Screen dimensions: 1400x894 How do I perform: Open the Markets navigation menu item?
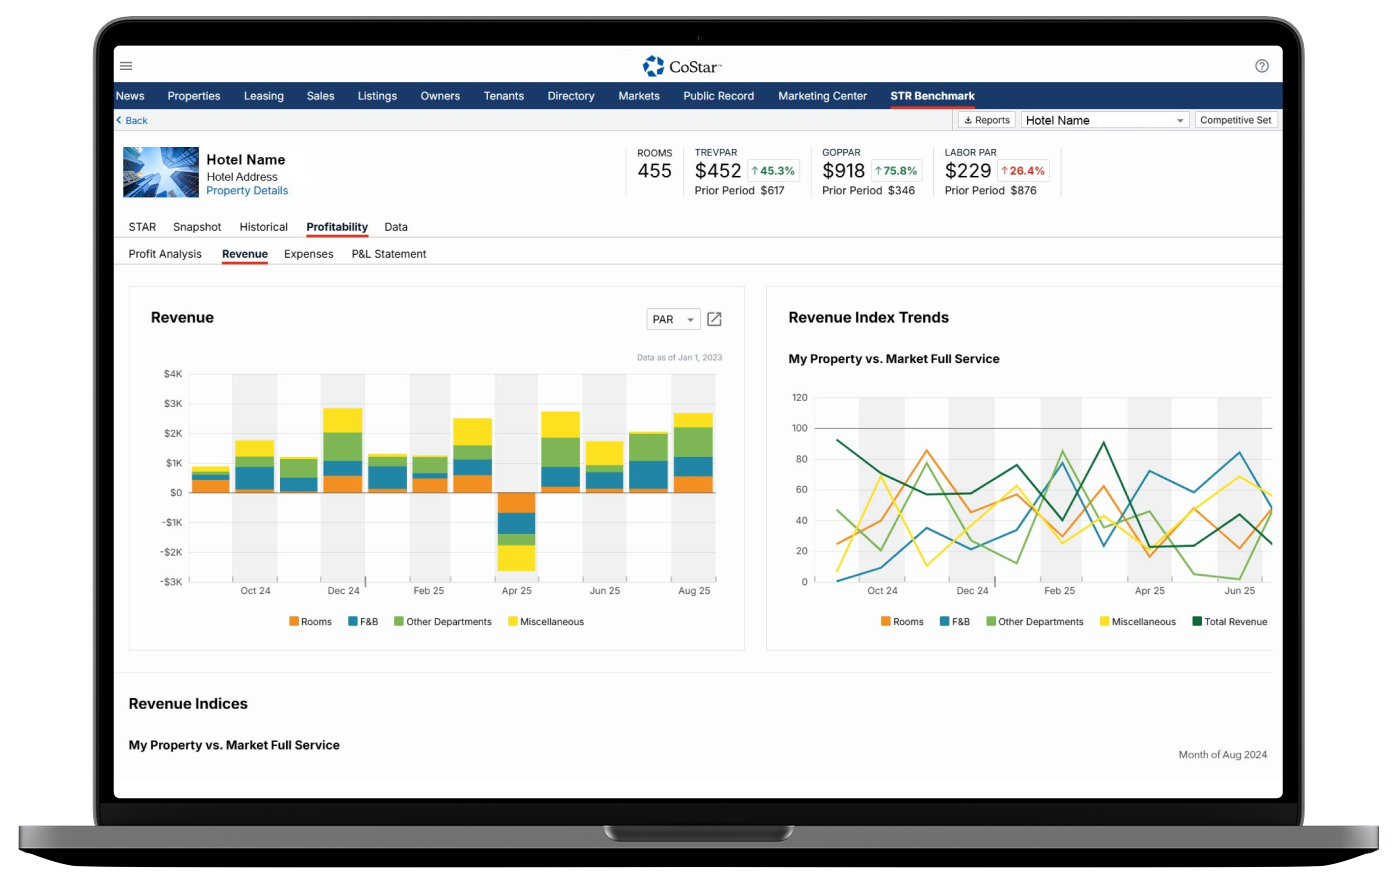coord(638,96)
